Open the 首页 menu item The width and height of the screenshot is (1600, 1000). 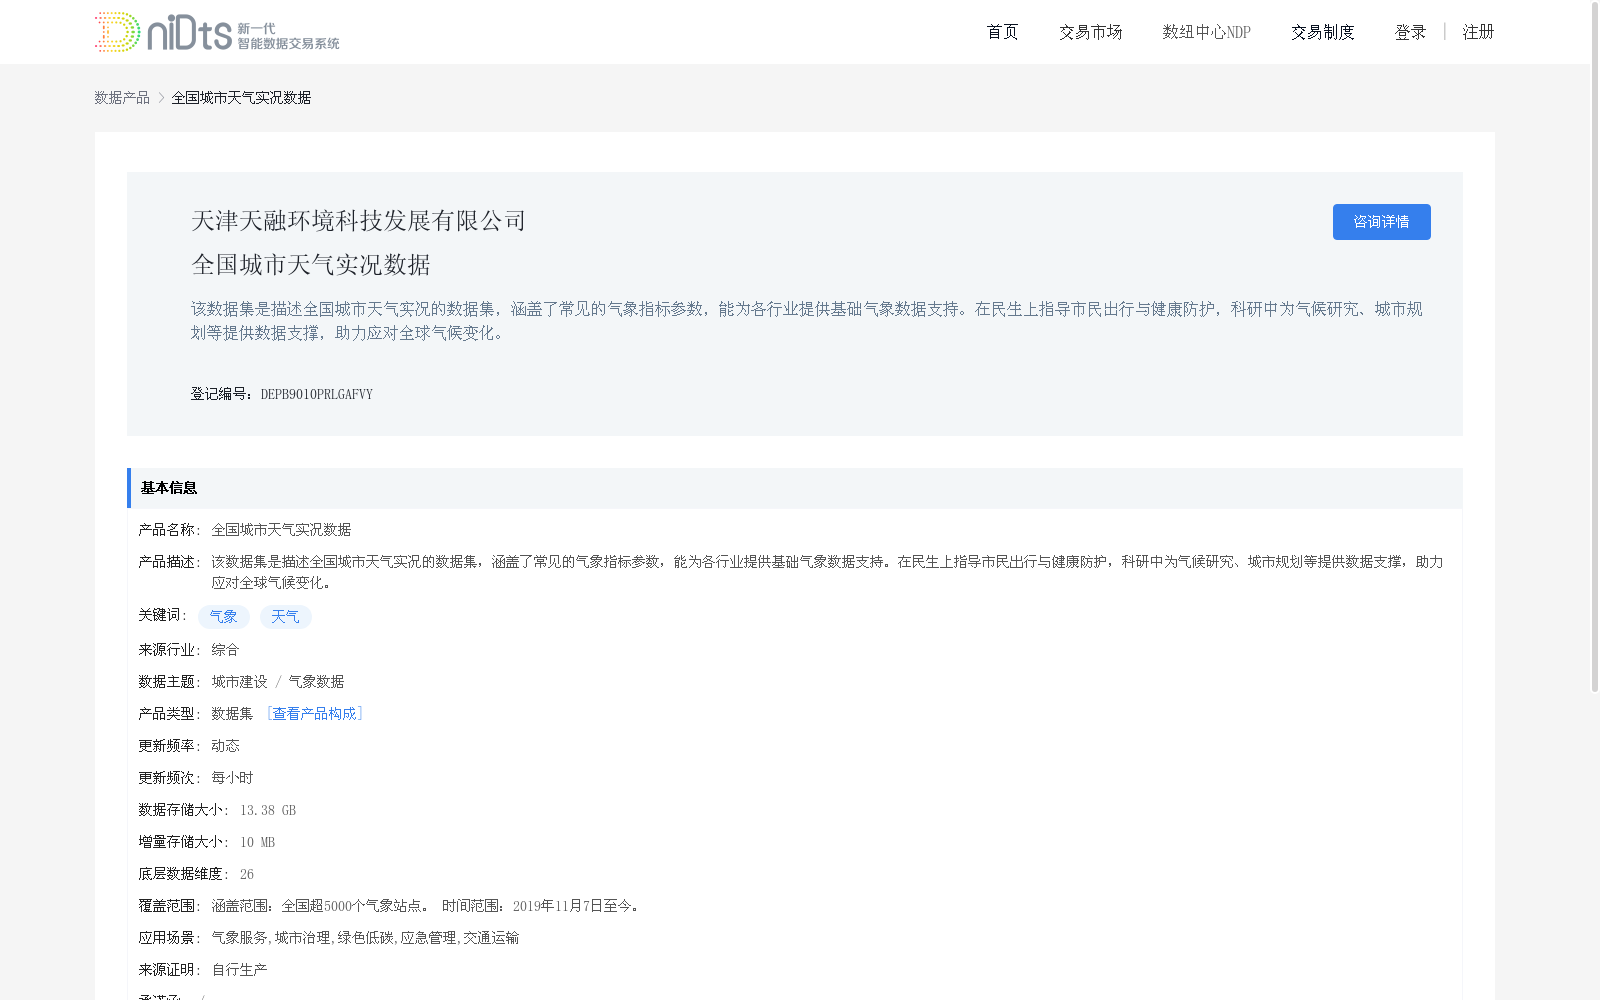click(1002, 32)
